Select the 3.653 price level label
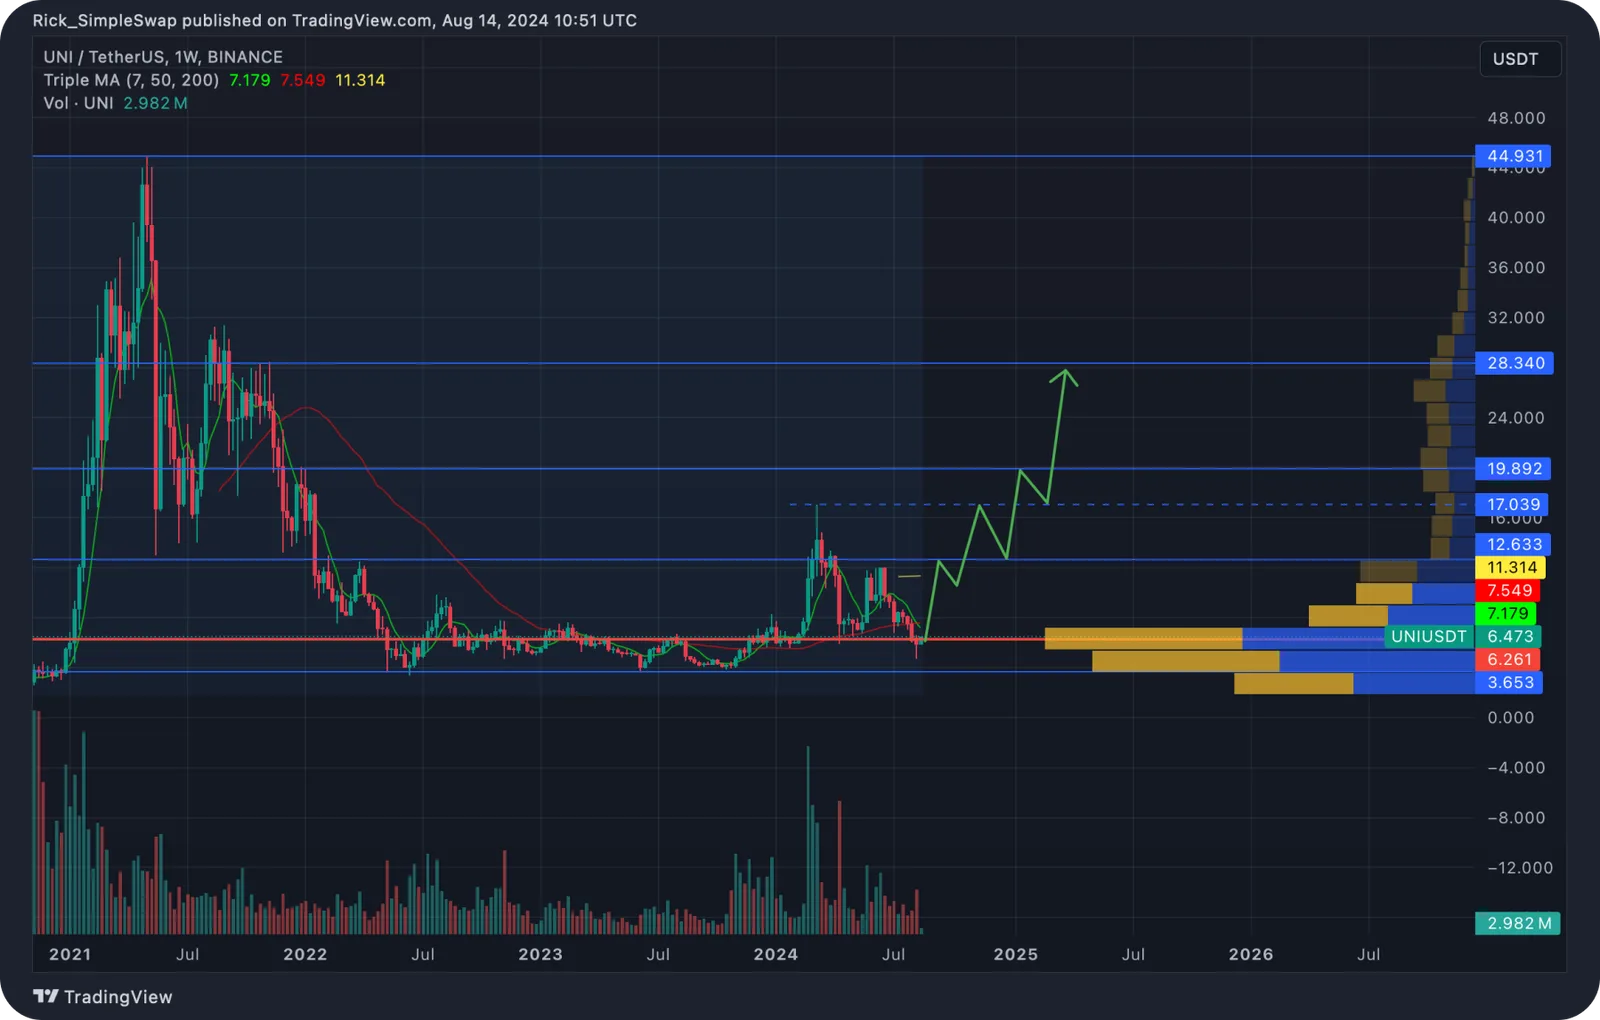The height and width of the screenshot is (1020, 1600). click(x=1509, y=682)
